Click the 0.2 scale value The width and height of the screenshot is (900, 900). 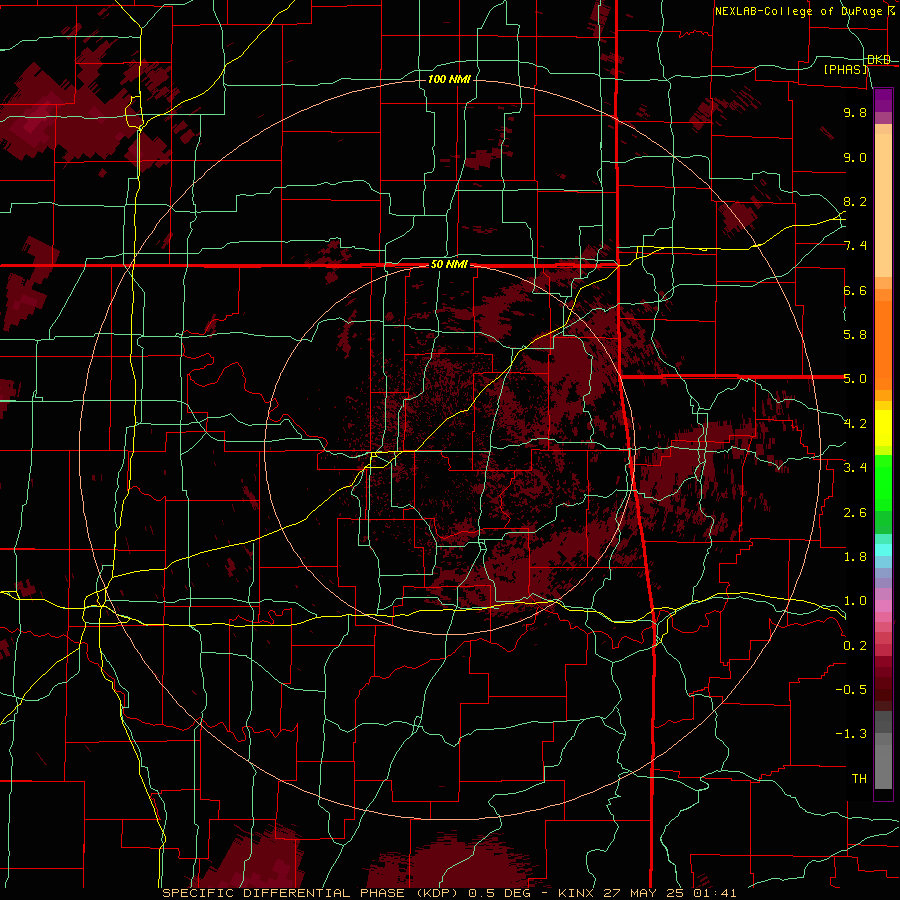[x=855, y=646]
